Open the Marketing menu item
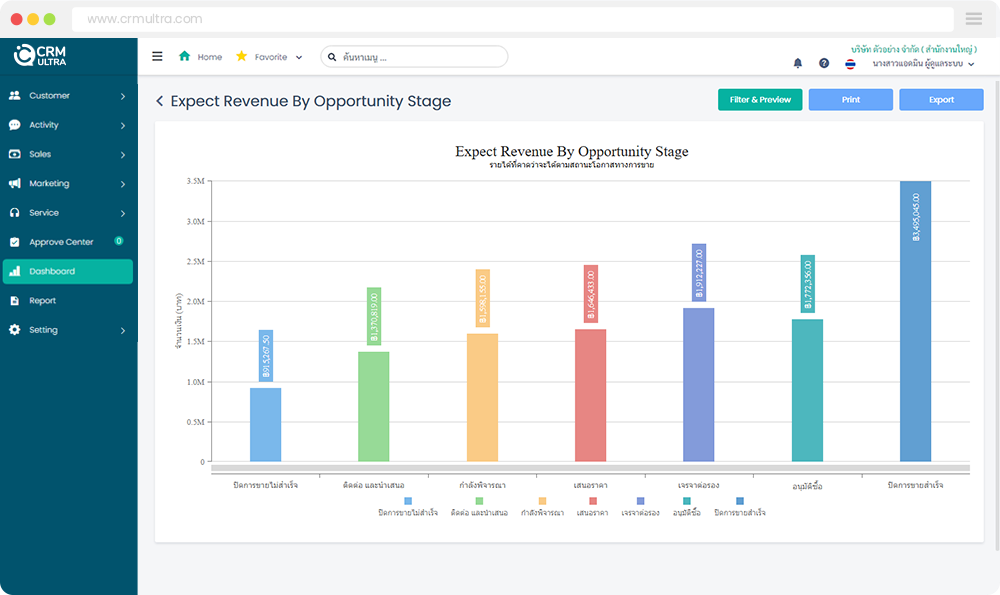Viewport: 1000px width, 595px height. point(68,184)
